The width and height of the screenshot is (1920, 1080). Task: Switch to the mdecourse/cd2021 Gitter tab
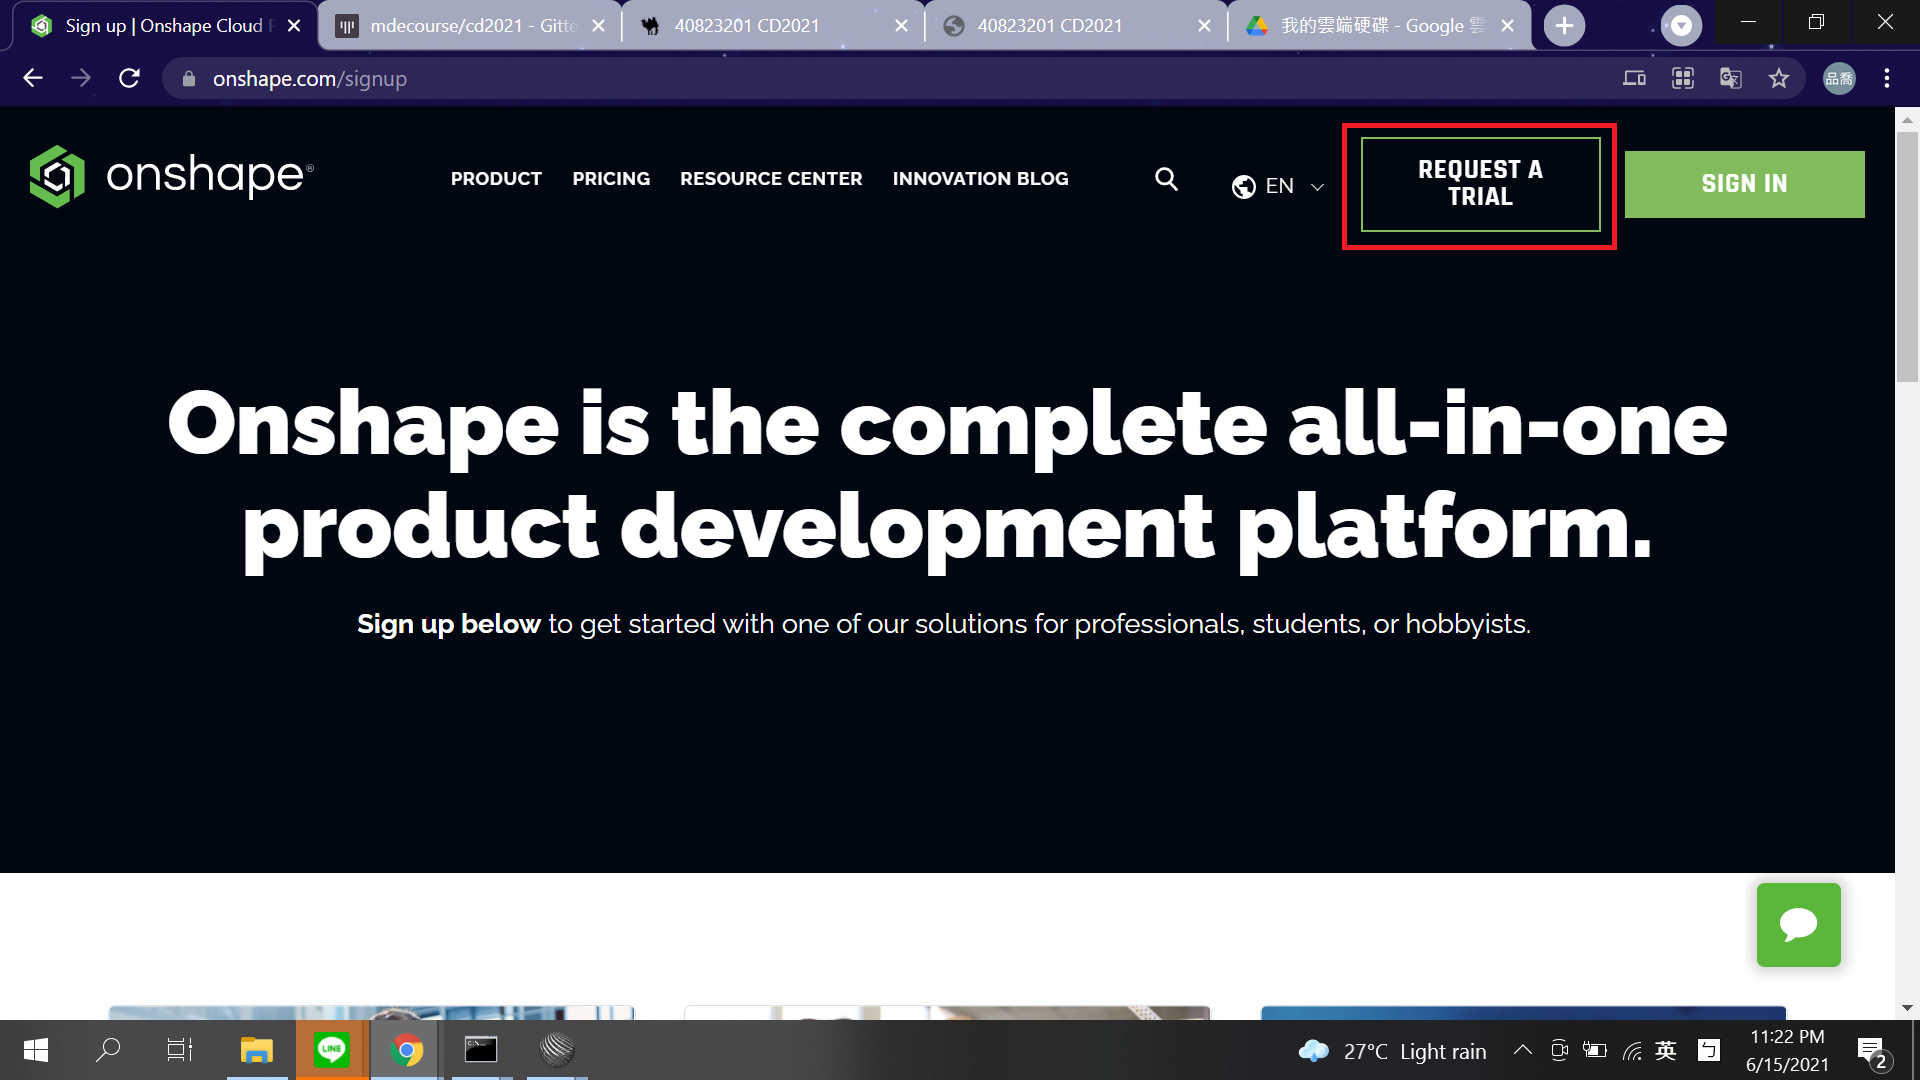[x=470, y=26]
